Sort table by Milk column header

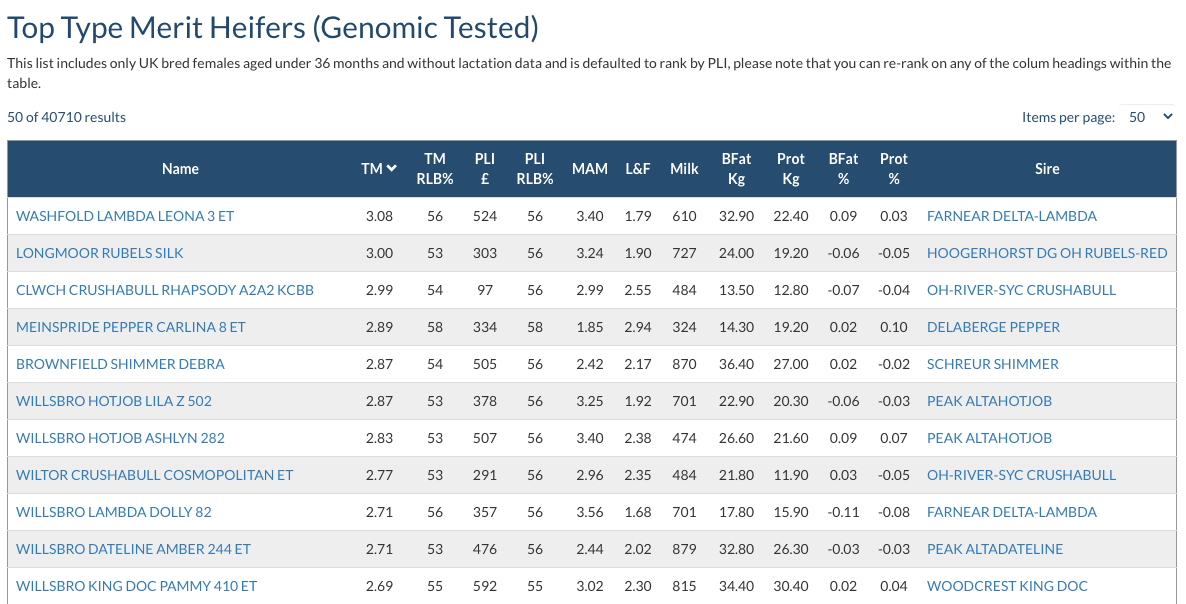click(x=684, y=169)
